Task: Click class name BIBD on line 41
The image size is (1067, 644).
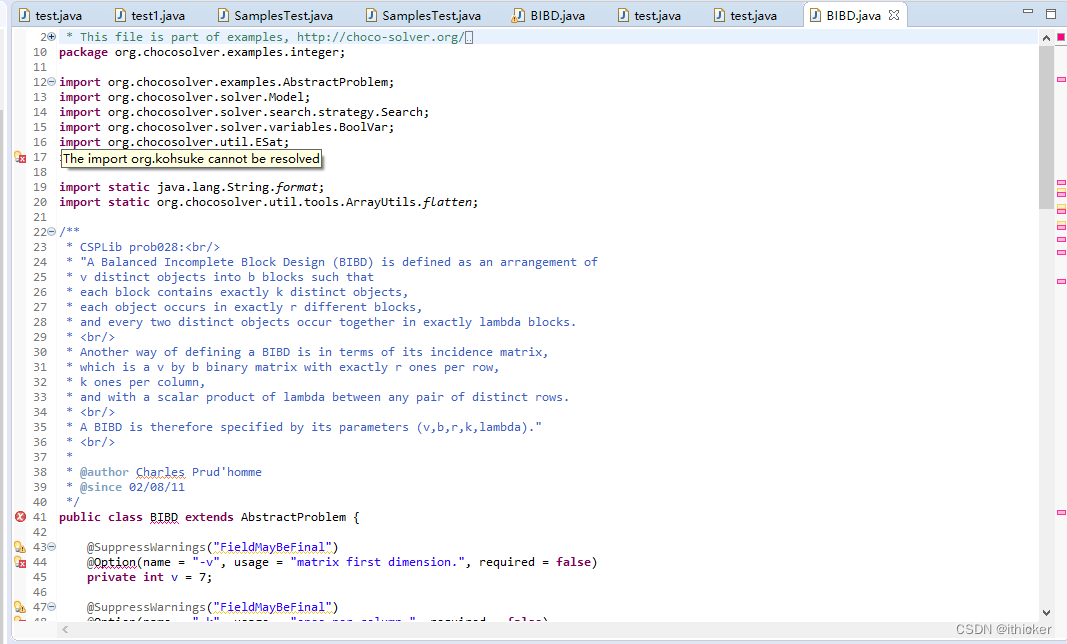Action: (163, 517)
